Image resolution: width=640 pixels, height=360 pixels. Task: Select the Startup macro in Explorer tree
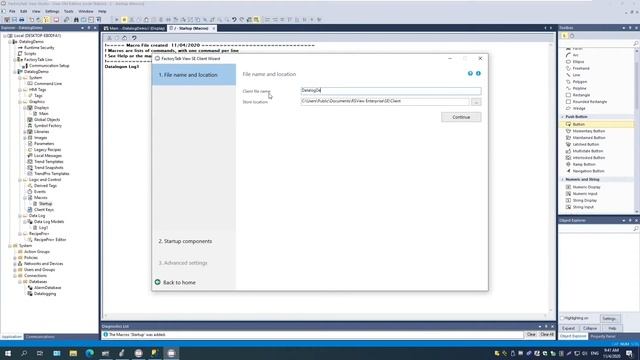click(x=45, y=203)
